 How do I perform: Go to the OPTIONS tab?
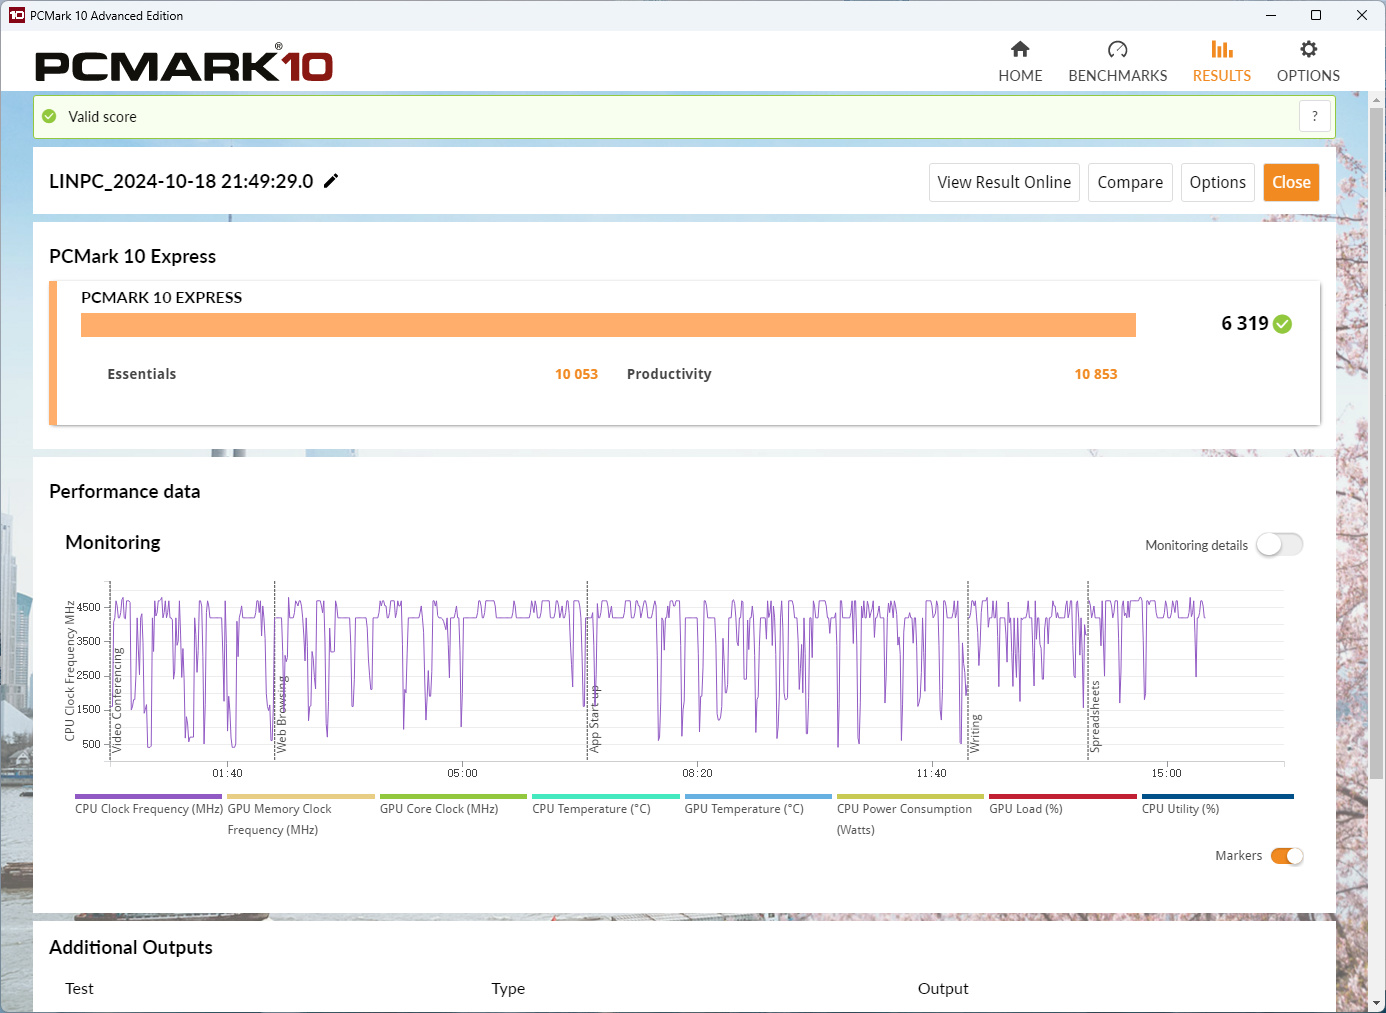(x=1308, y=62)
